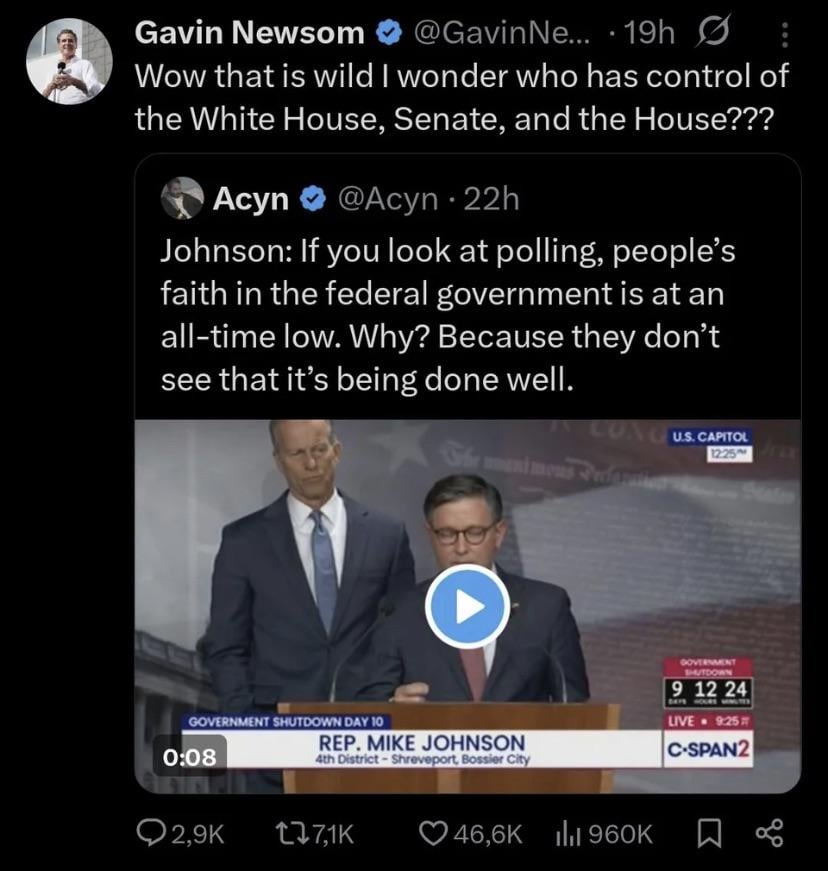This screenshot has height=871, width=828.
Task: Click the Grok slashed-circle icon
Action: [720, 34]
